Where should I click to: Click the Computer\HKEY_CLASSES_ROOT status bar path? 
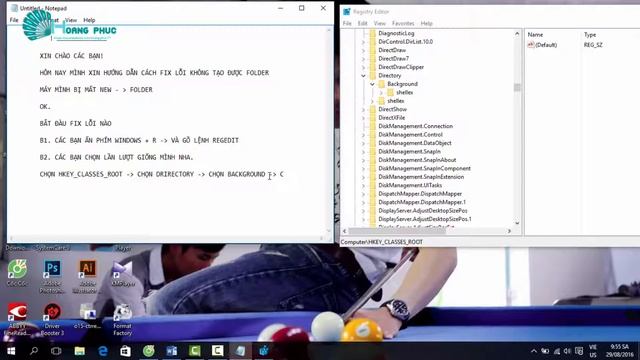pyautogui.click(x=382, y=242)
